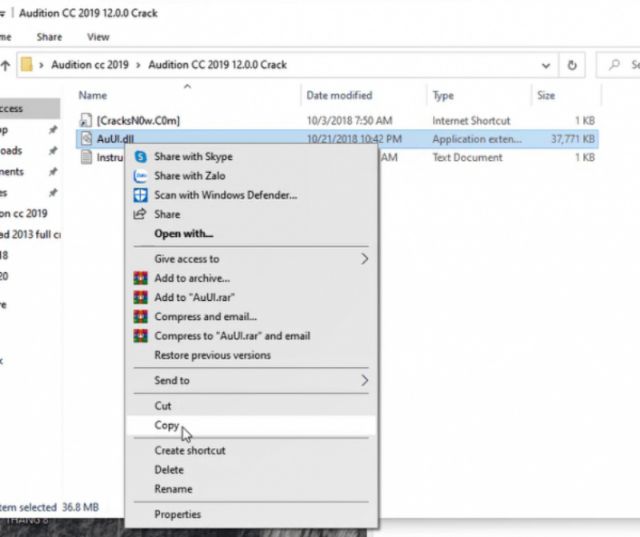Click chevron before Audition CC 2019 12.0.0 Crack
640x537 pixels.
(138, 65)
